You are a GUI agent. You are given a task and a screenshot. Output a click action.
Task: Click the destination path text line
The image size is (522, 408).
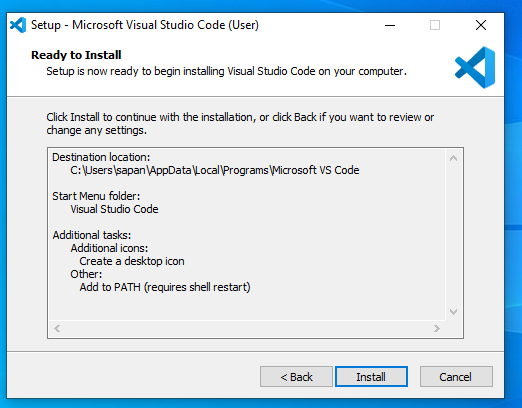click(x=215, y=170)
